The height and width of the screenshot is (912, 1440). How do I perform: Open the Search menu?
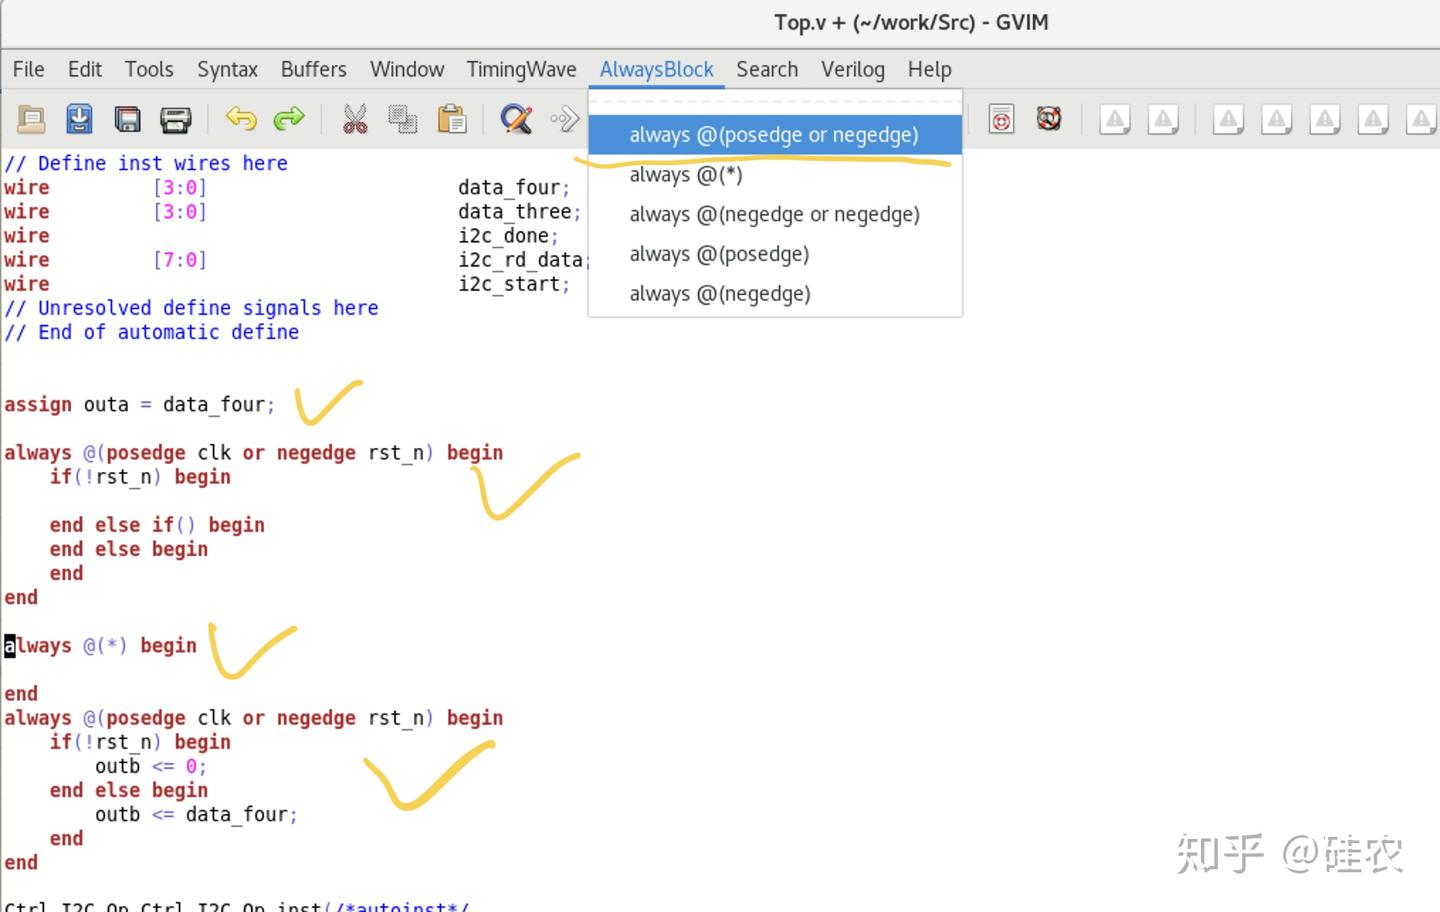[767, 69]
